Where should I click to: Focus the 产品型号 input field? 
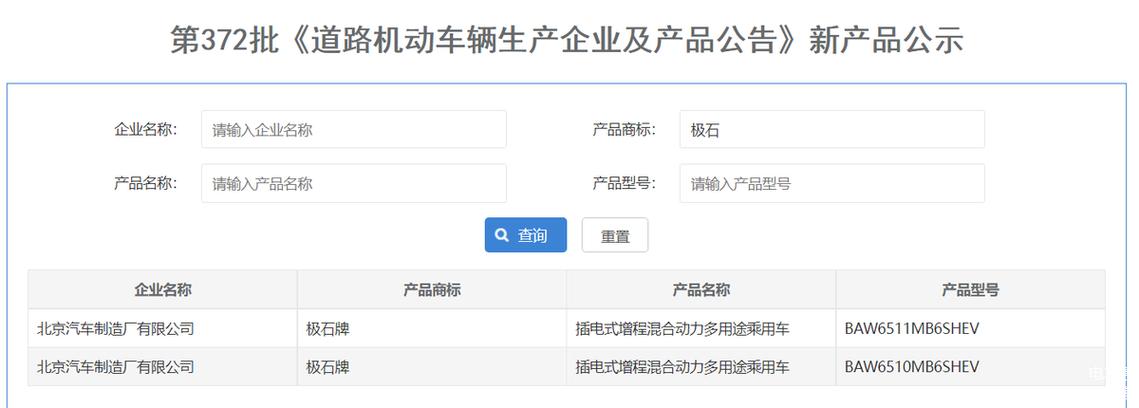click(832, 184)
